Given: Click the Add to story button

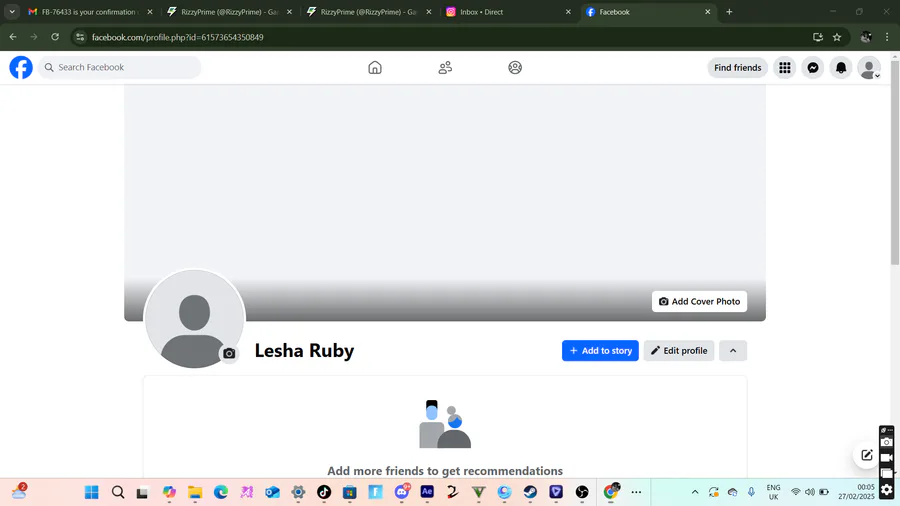Looking at the screenshot, I should (x=600, y=351).
